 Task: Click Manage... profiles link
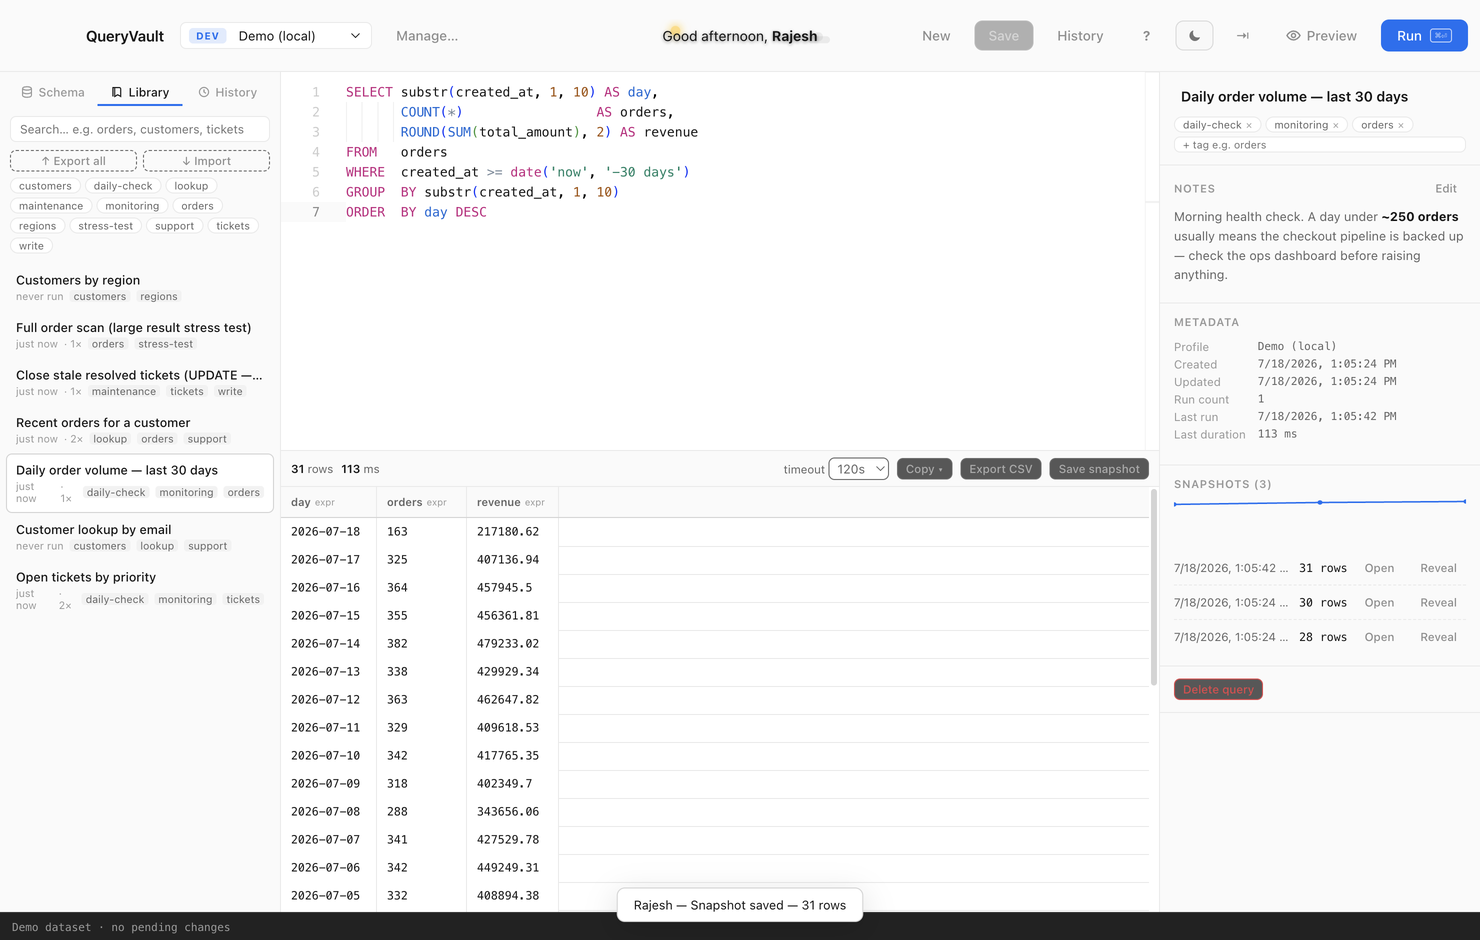(x=427, y=36)
